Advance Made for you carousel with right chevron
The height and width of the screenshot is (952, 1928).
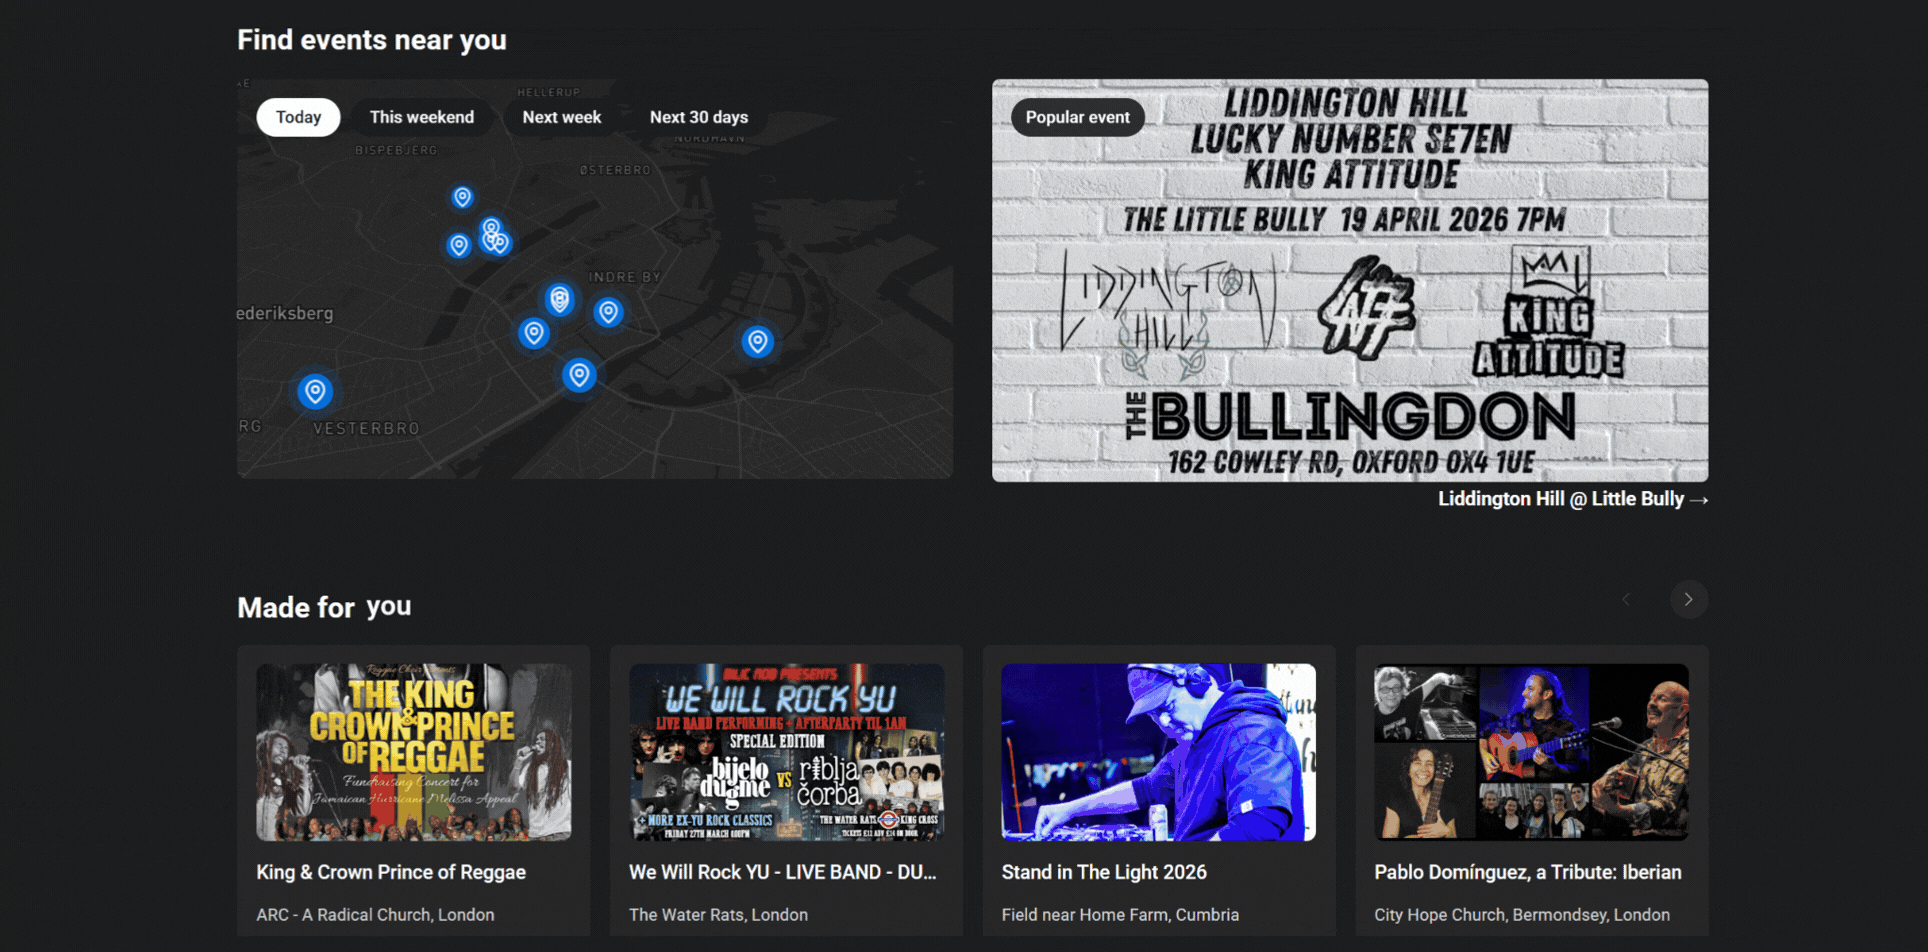click(x=1688, y=599)
